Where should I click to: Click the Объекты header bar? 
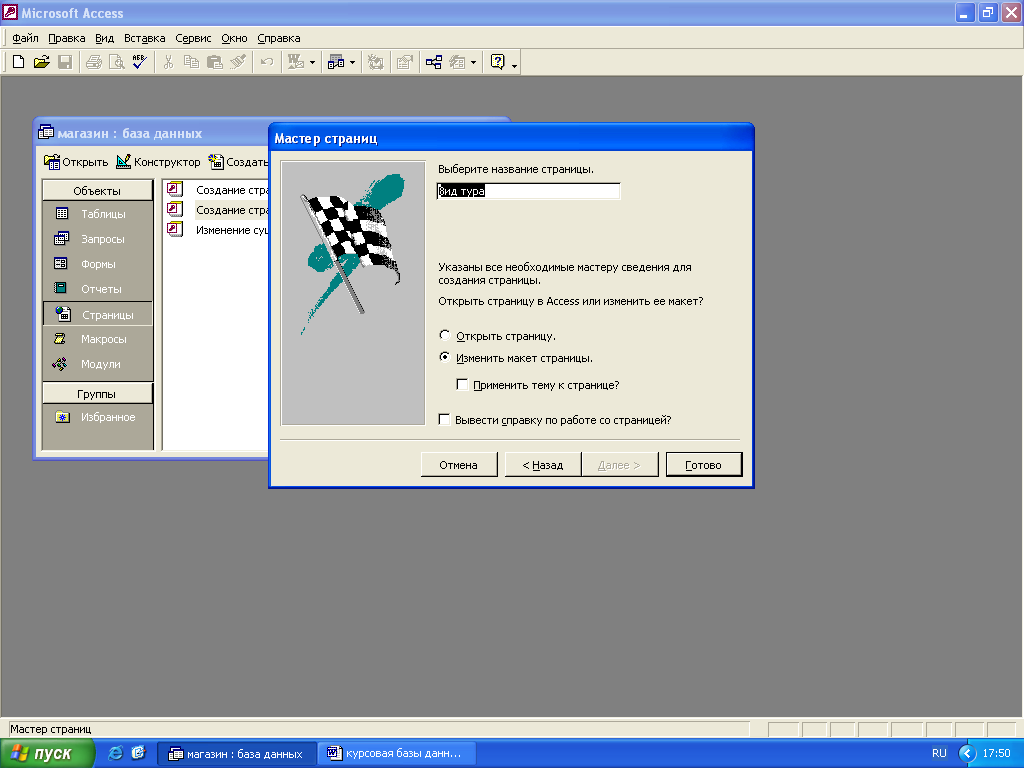point(97,191)
